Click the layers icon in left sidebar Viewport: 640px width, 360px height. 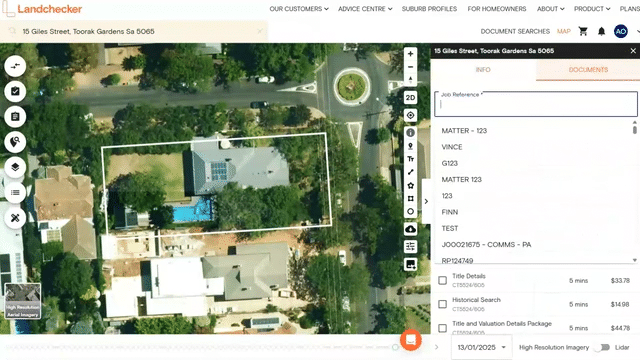[15, 167]
